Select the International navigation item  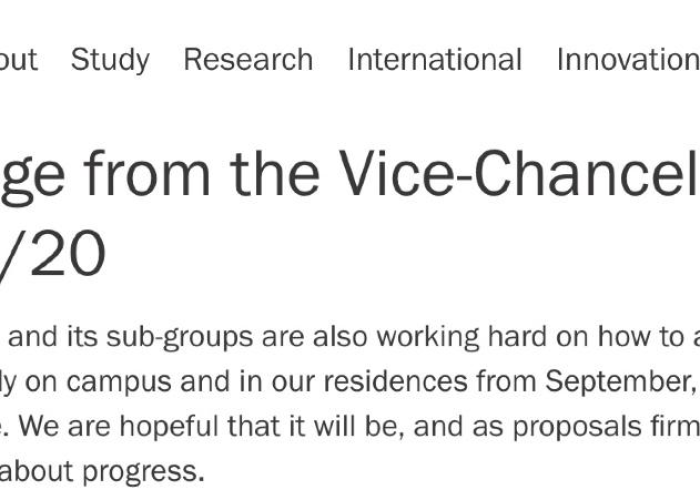tap(435, 59)
